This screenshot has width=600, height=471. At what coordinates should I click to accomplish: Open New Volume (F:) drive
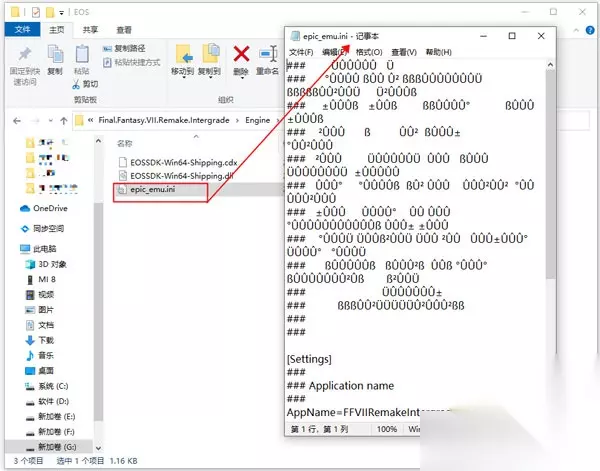(x=50, y=432)
